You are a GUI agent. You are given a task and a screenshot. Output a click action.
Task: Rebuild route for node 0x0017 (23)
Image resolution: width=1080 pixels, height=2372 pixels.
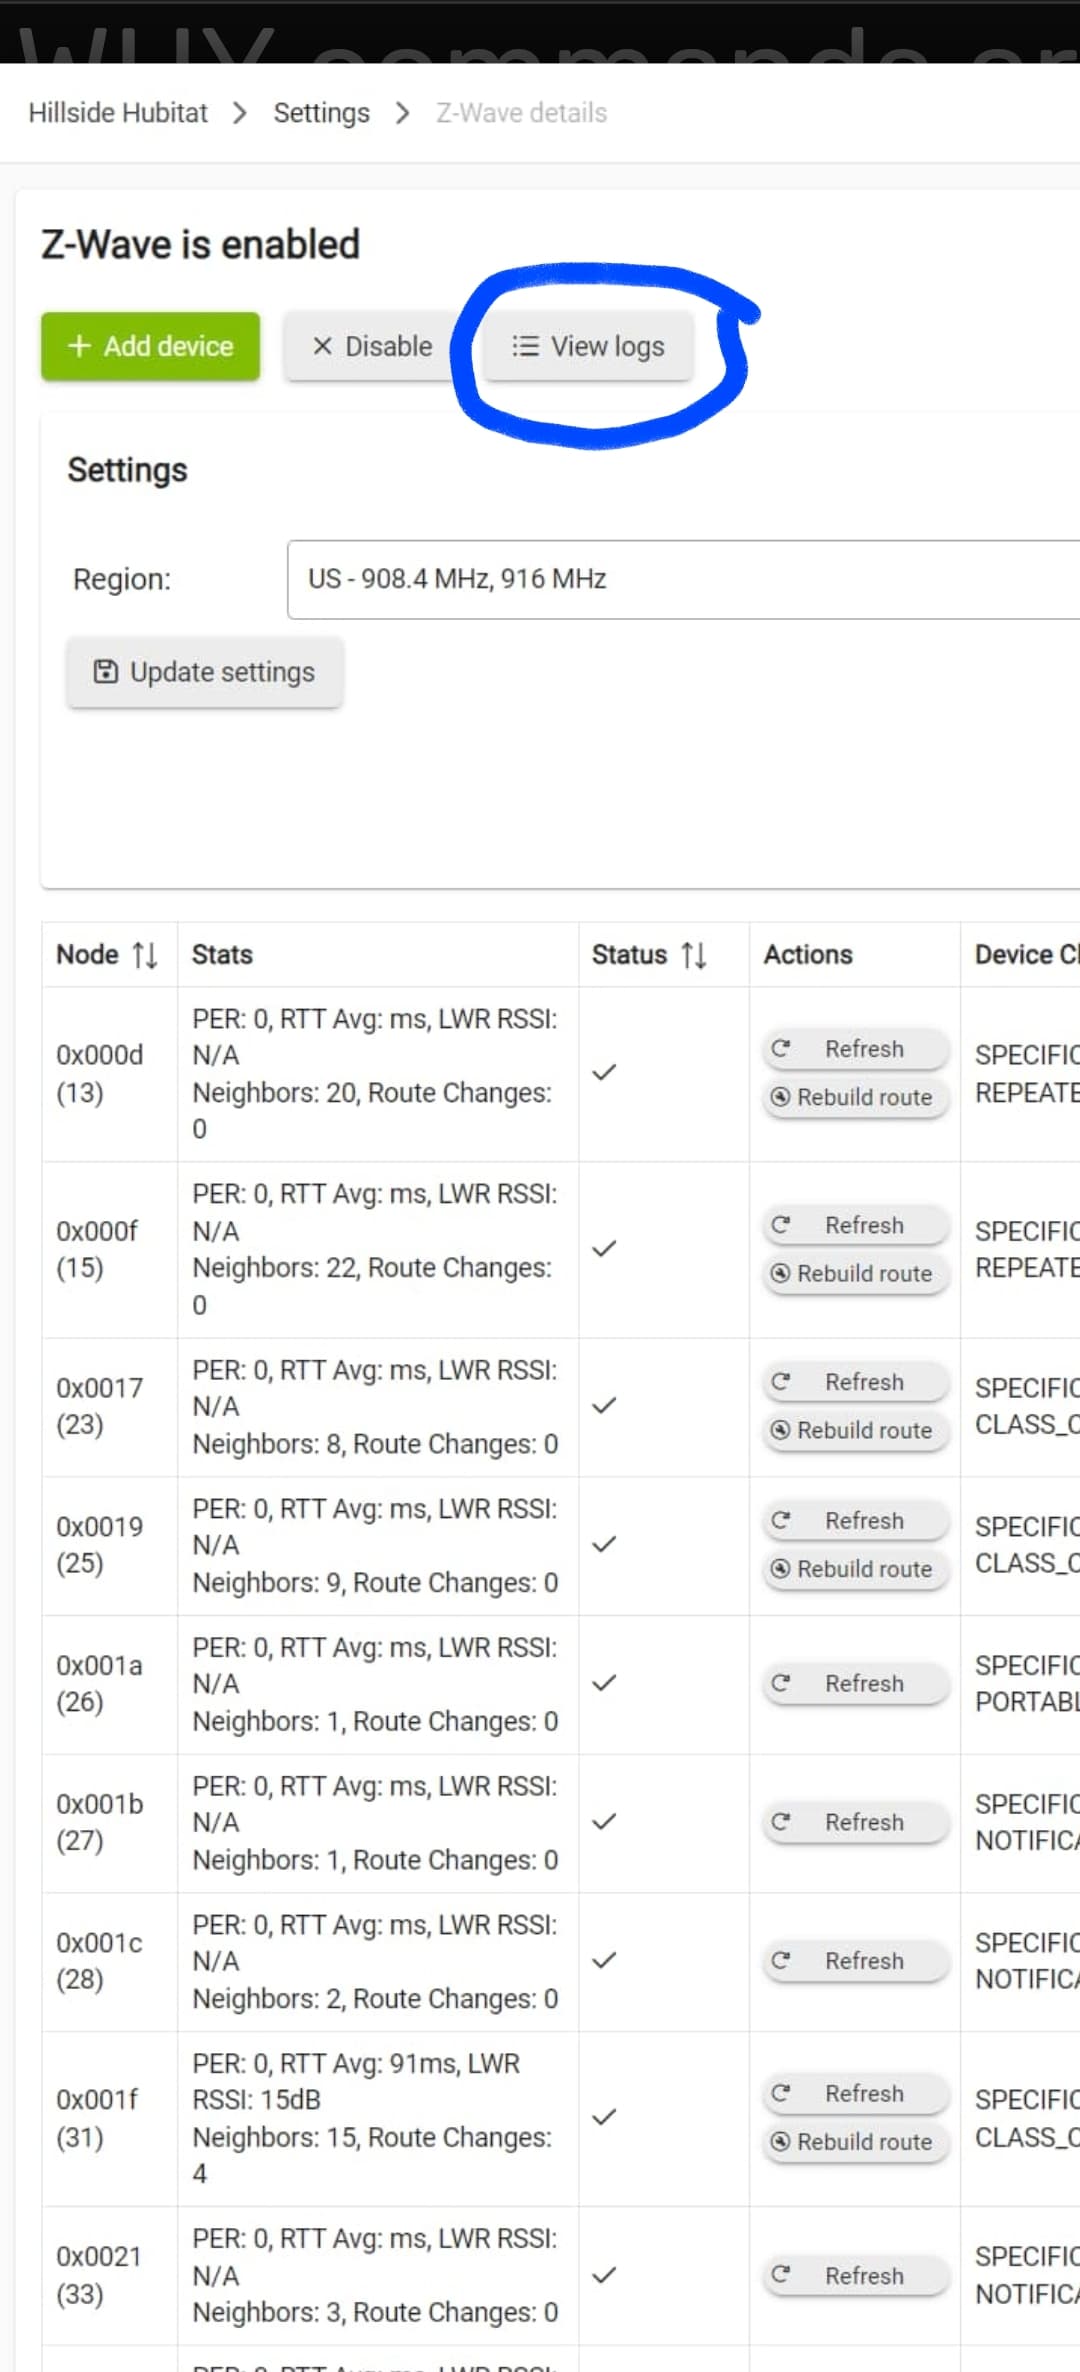[856, 1430]
